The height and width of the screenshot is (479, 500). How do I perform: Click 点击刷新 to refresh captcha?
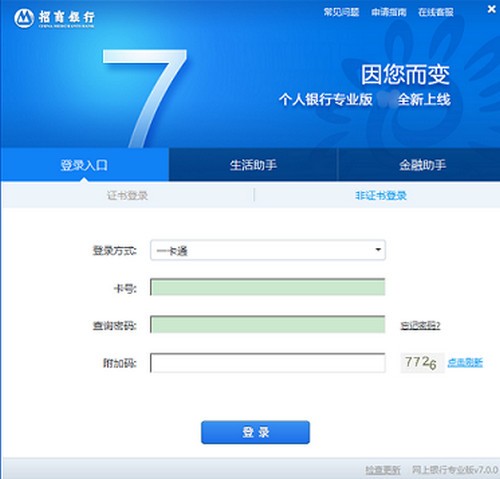point(465,362)
